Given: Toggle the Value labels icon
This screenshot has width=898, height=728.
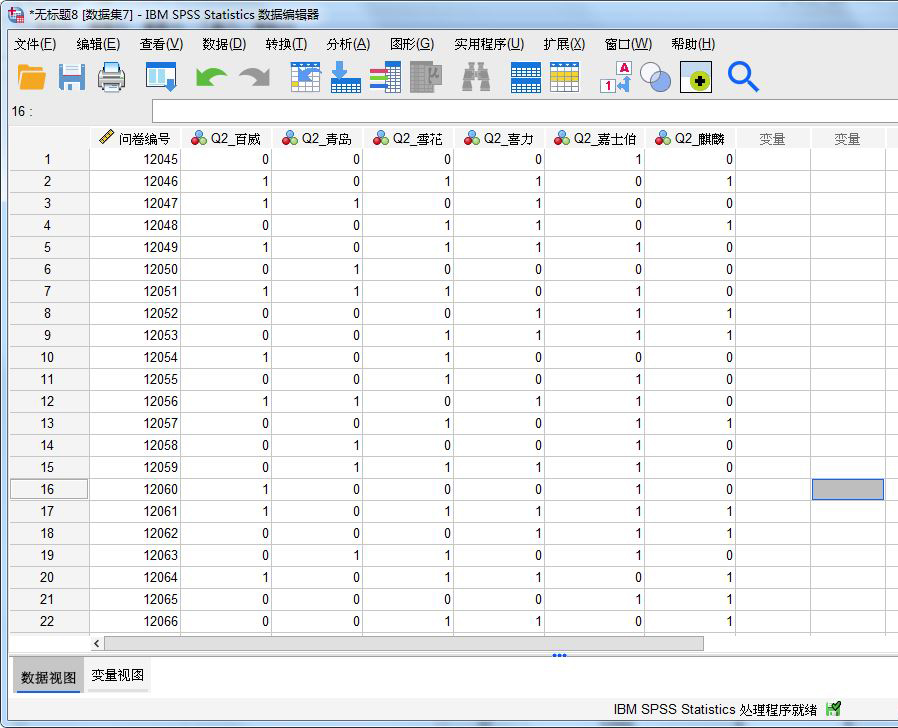Looking at the screenshot, I should [615, 77].
